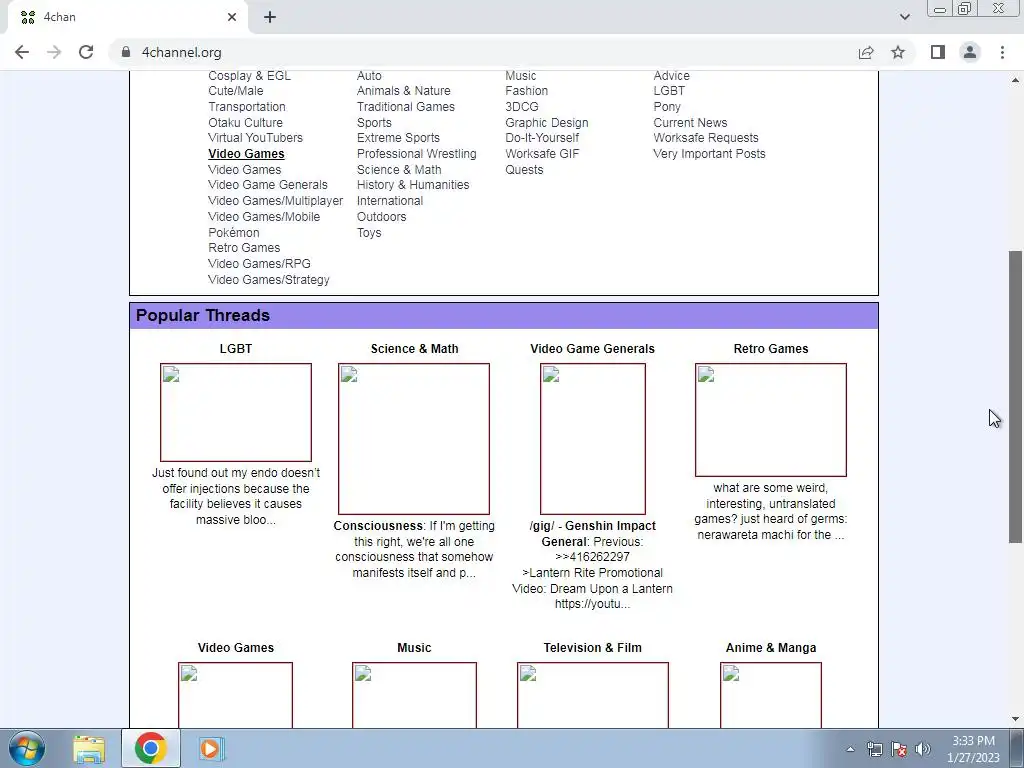The width and height of the screenshot is (1024, 768).
Task: Open the International board
Action: pyautogui.click(x=390, y=200)
